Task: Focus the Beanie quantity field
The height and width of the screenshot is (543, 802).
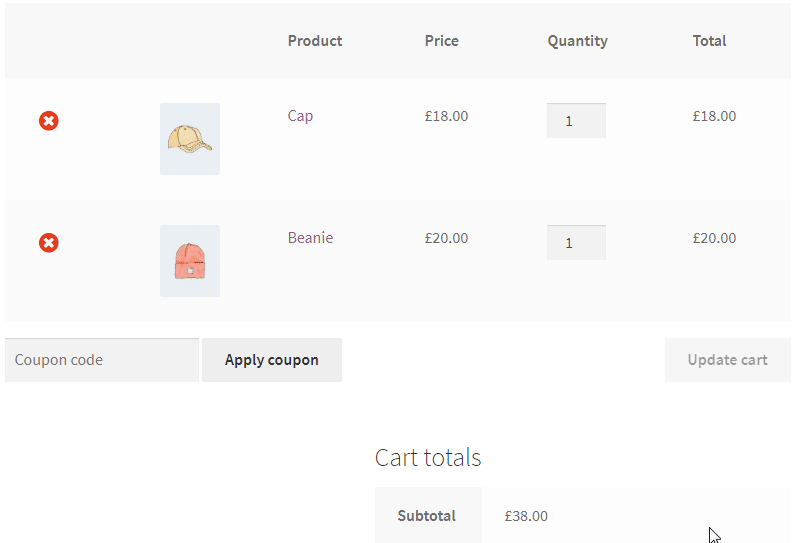Action: pos(576,243)
